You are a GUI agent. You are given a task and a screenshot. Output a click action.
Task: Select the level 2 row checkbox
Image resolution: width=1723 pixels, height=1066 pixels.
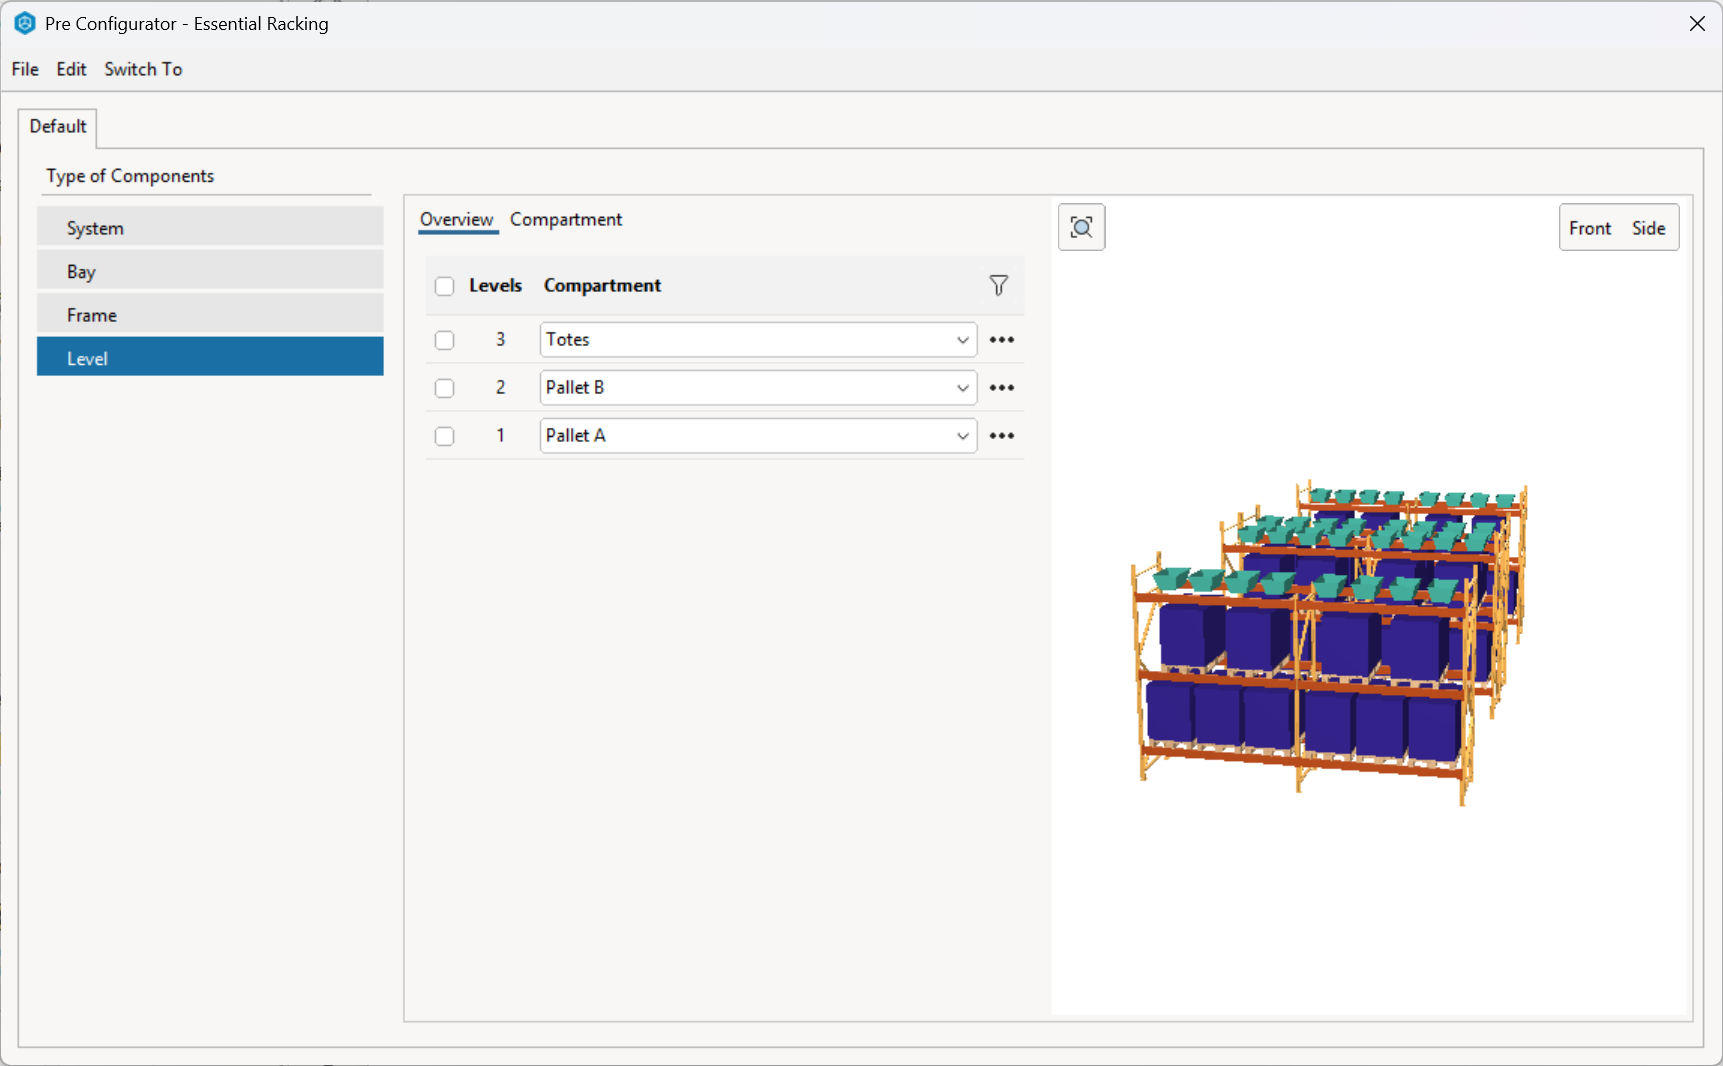point(445,389)
